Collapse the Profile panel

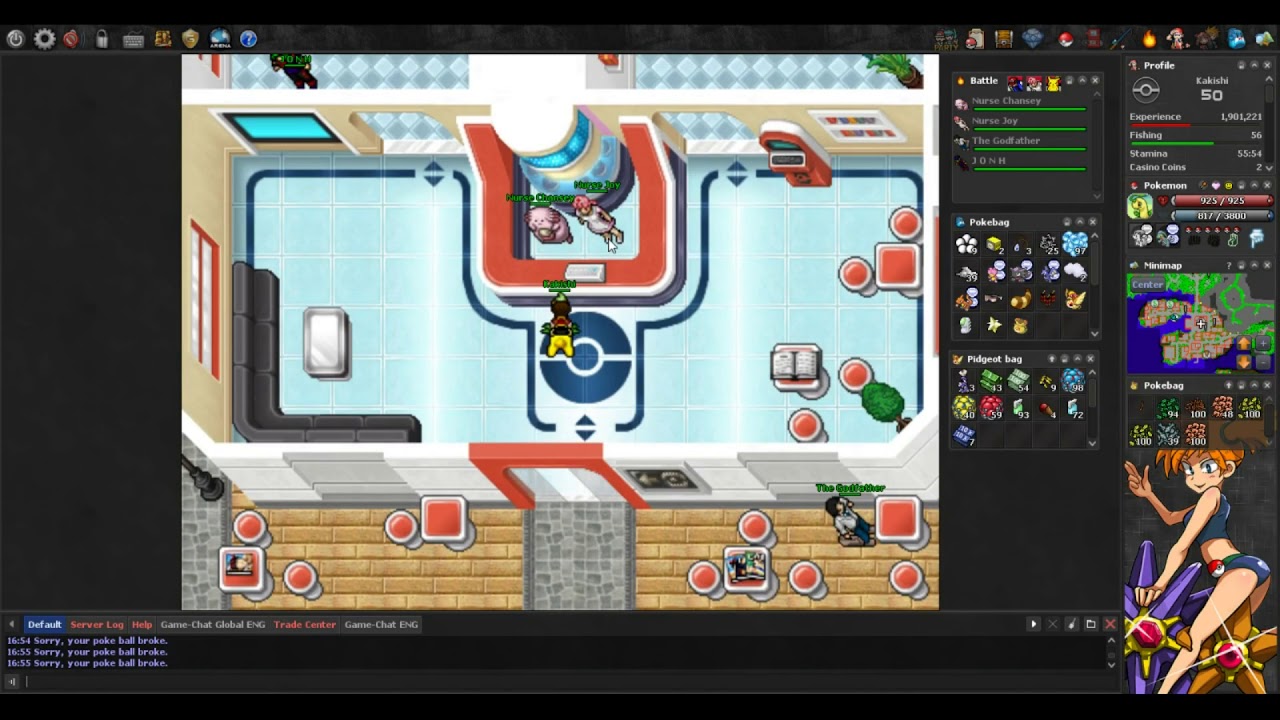(1254, 65)
